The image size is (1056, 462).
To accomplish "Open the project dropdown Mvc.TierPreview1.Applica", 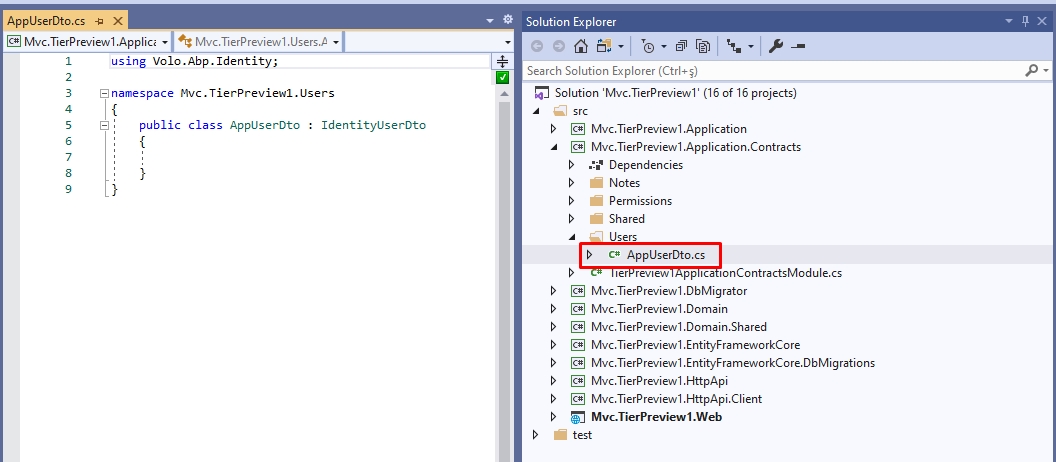I will (x=86, y=41).
